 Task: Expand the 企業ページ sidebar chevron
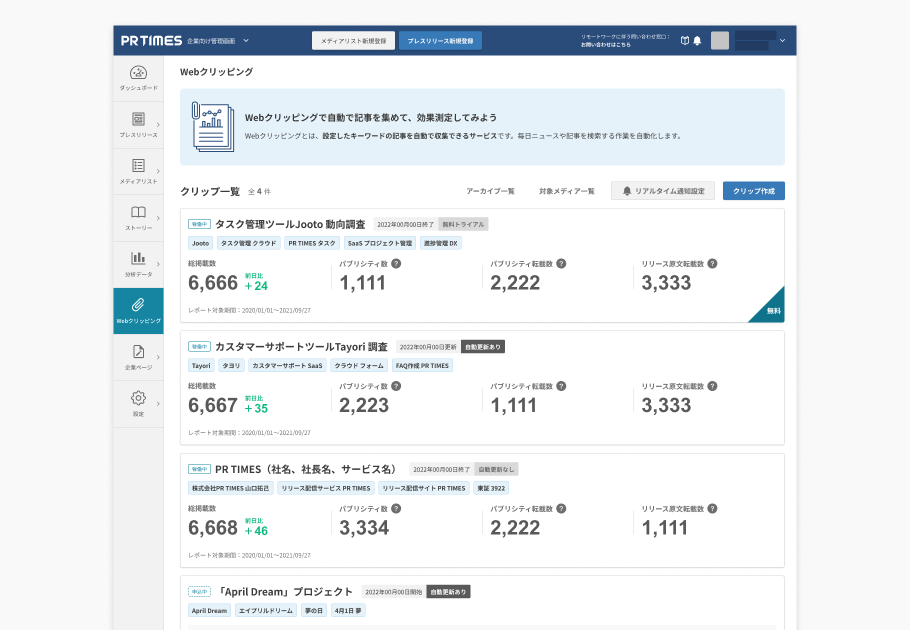pyautogui.click(x=158, y=357)
